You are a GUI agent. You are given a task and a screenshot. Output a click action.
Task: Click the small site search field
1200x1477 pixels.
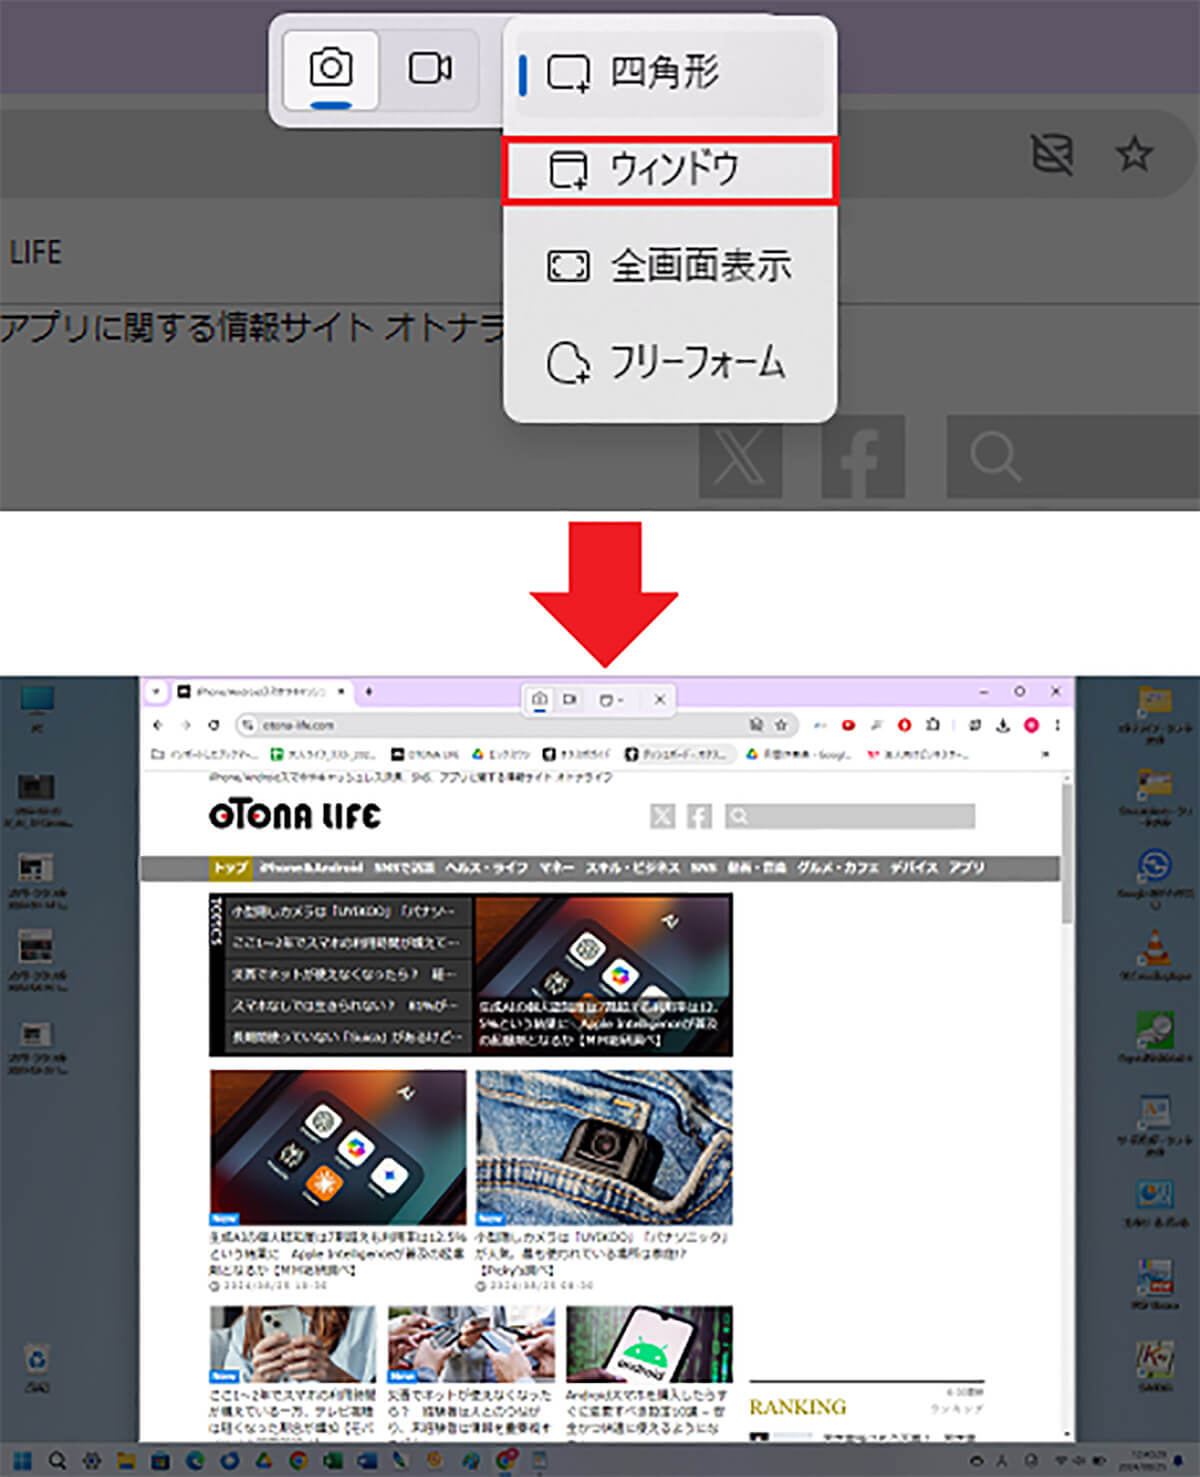tap(850, 817)
